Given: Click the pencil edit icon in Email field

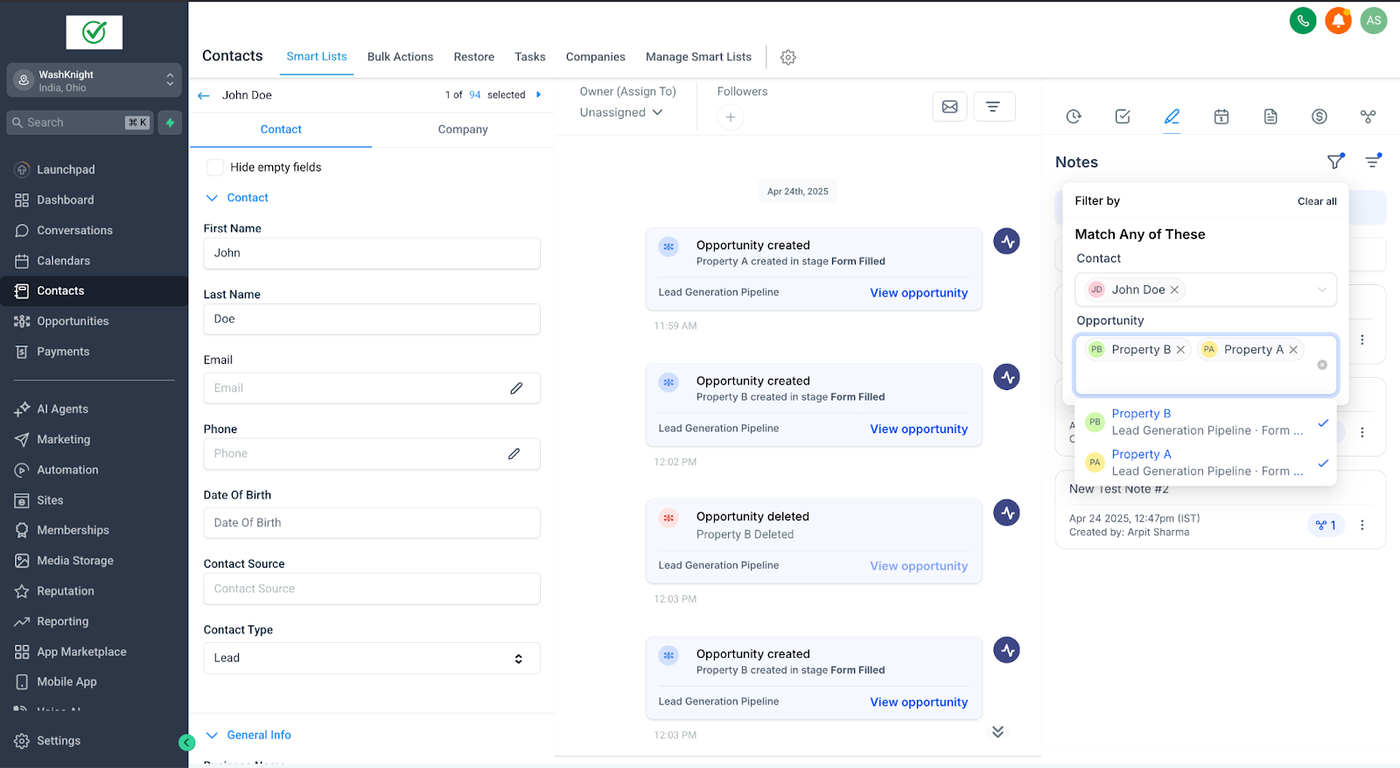Looking at the screenshot, I should click(516, 388).
